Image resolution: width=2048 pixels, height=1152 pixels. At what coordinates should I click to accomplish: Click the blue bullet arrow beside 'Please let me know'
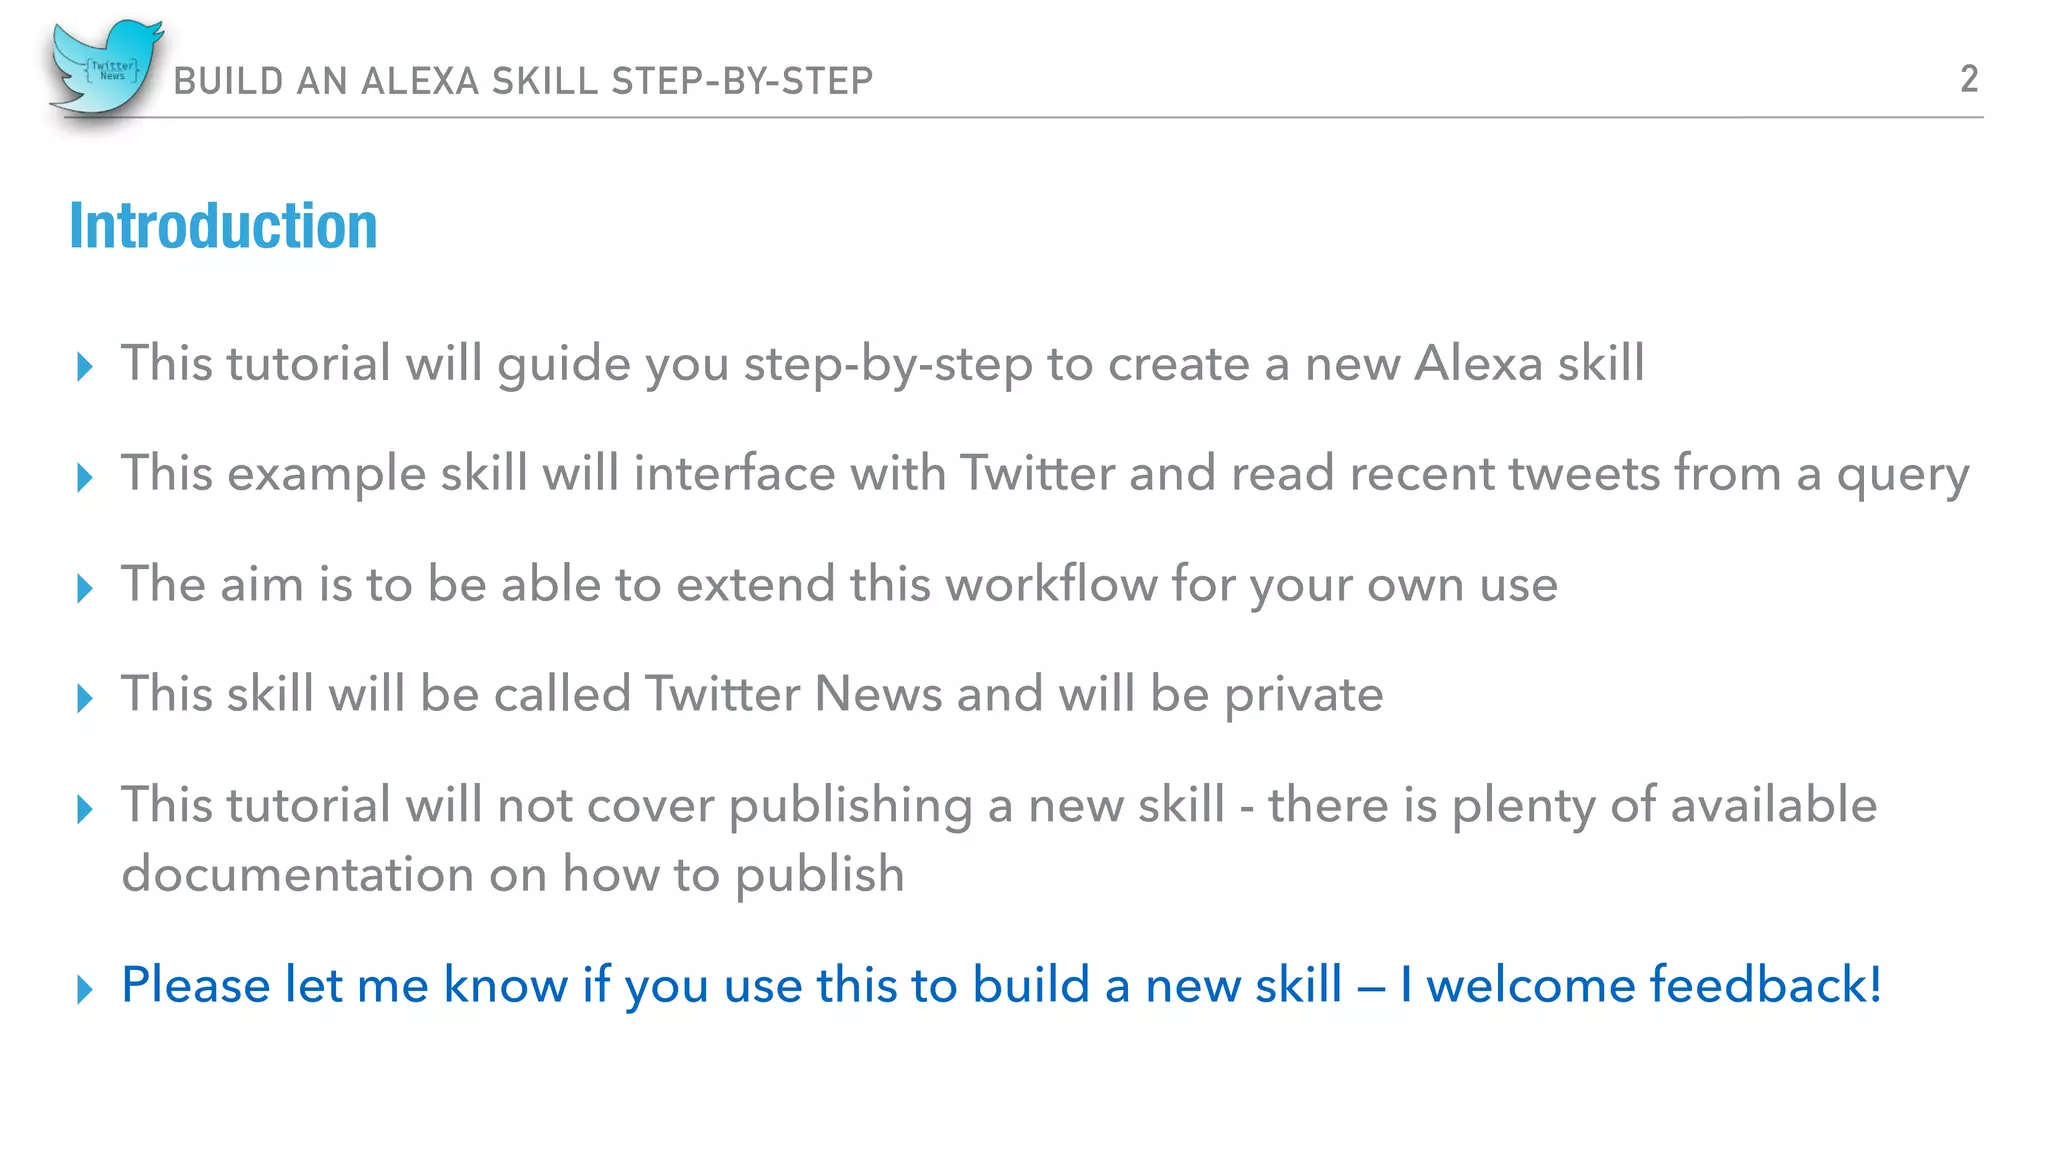tap(85, 989)
